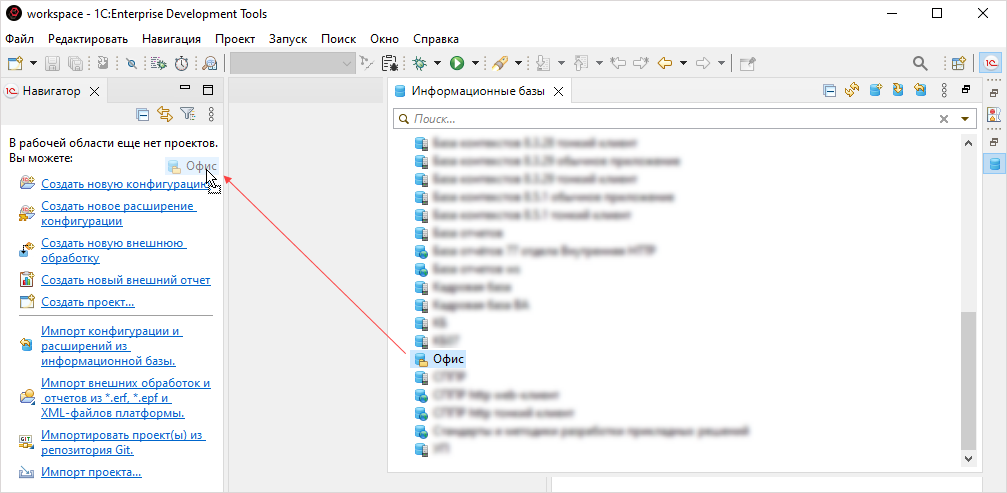Open the Проект menu
This screenshot has height=493, width=1007.
pos(235,39)
